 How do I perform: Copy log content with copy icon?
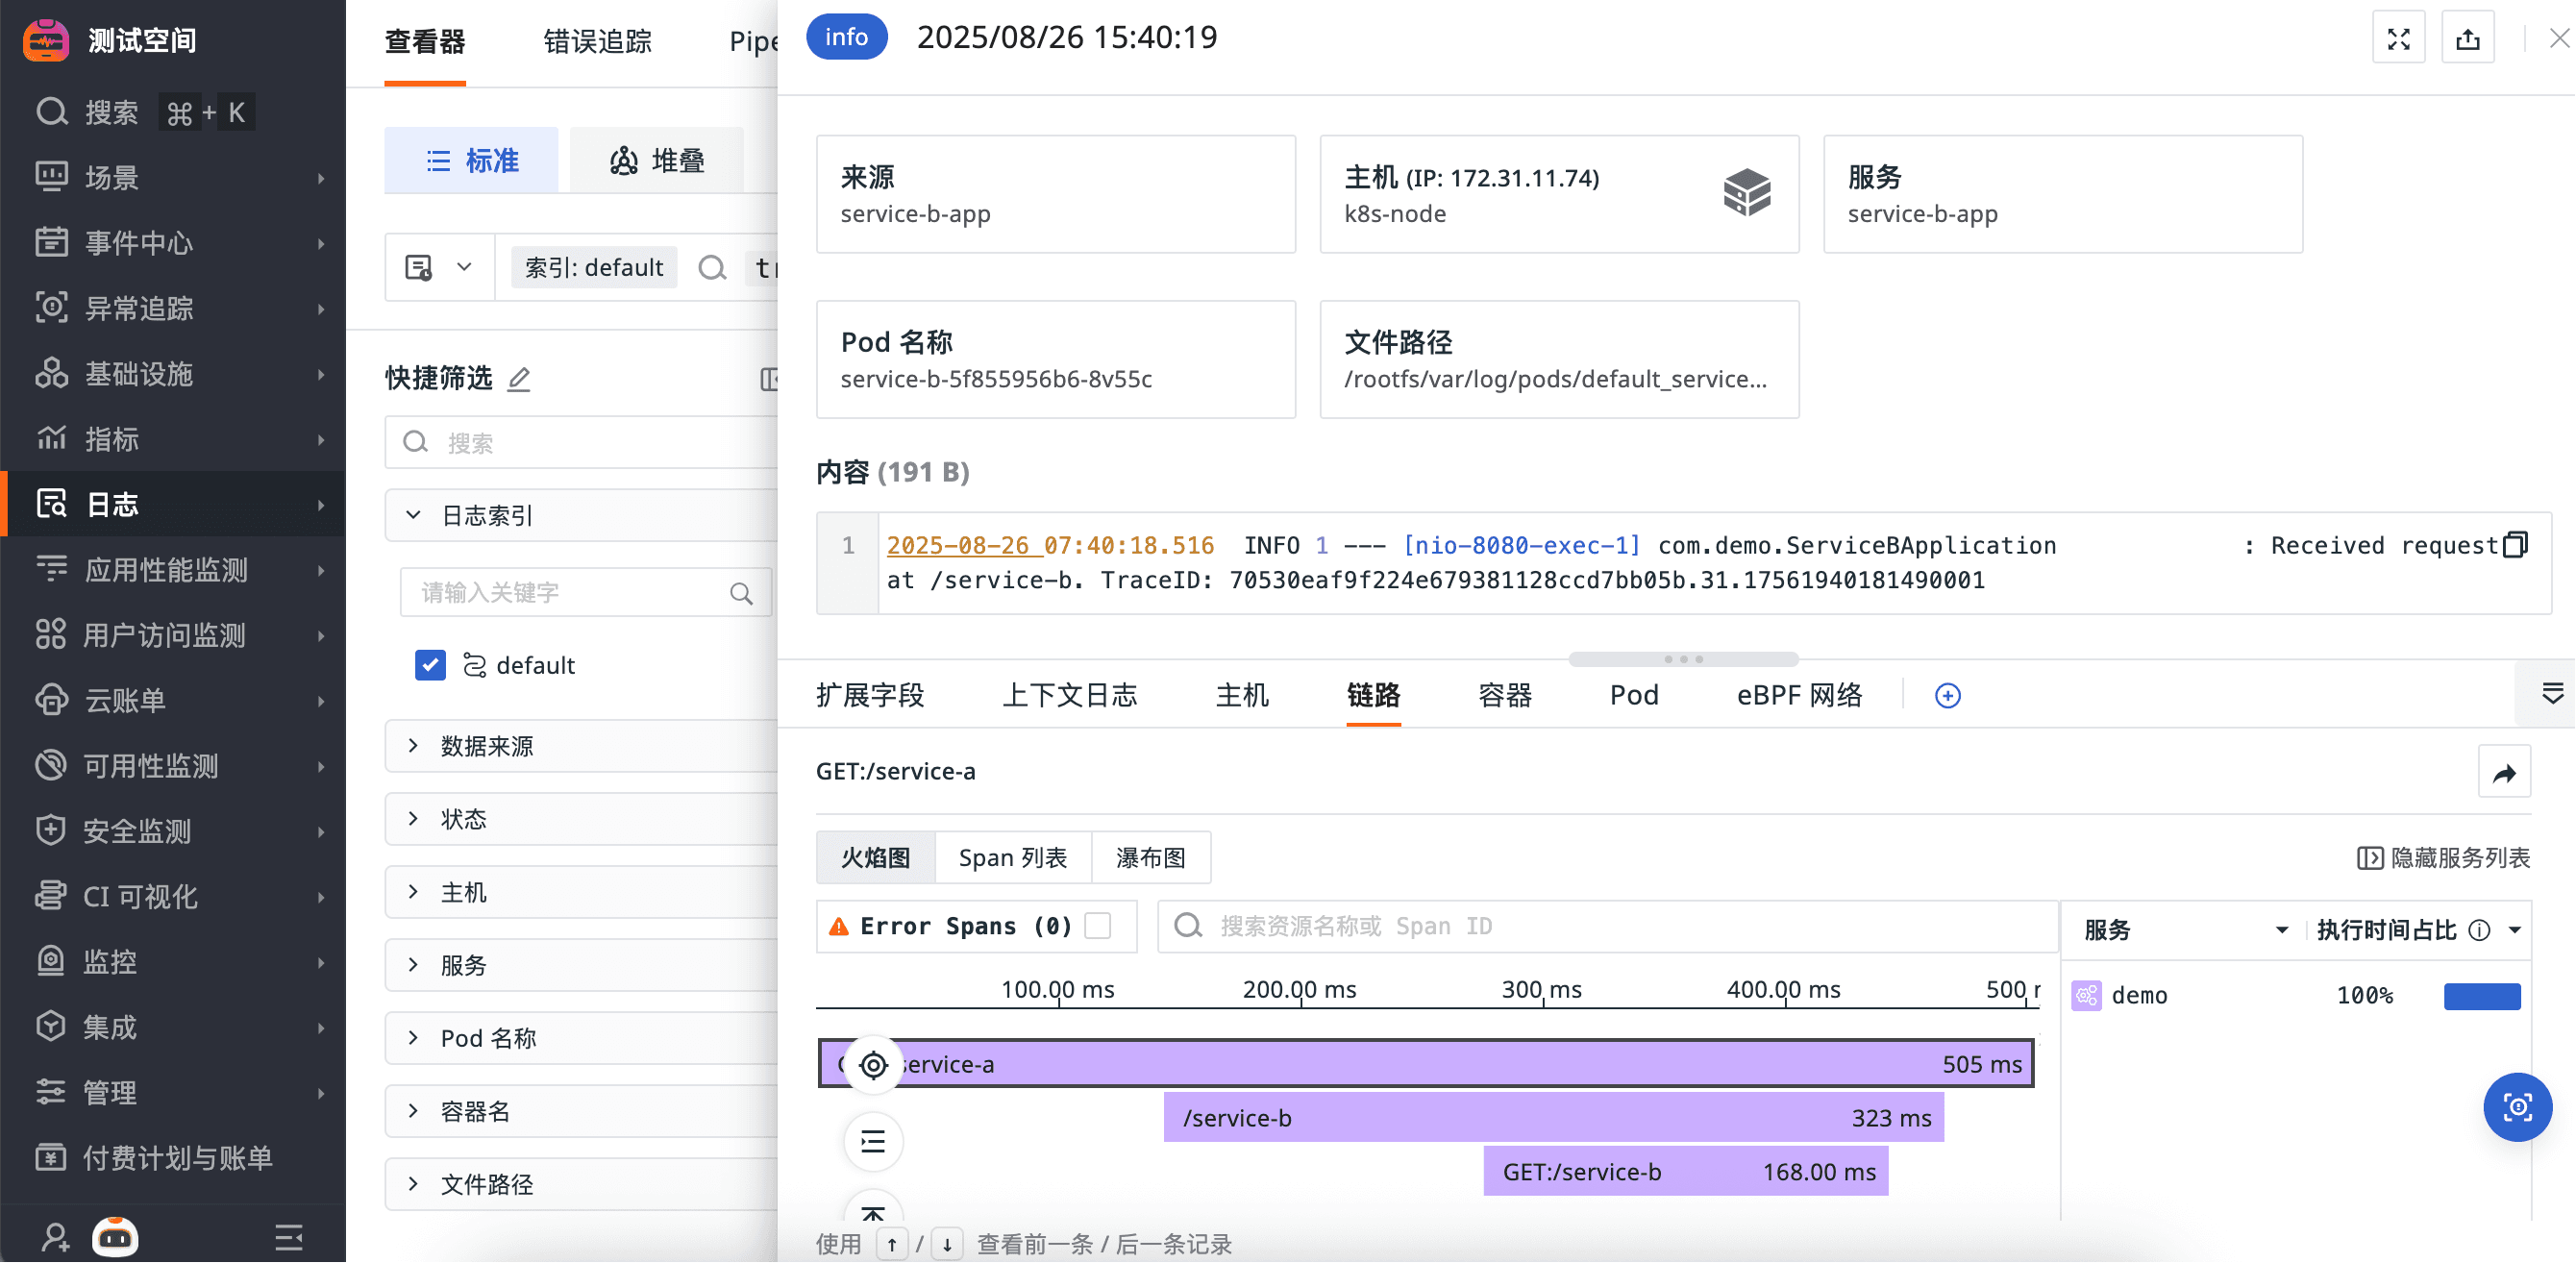click(x=2514, y=545)
